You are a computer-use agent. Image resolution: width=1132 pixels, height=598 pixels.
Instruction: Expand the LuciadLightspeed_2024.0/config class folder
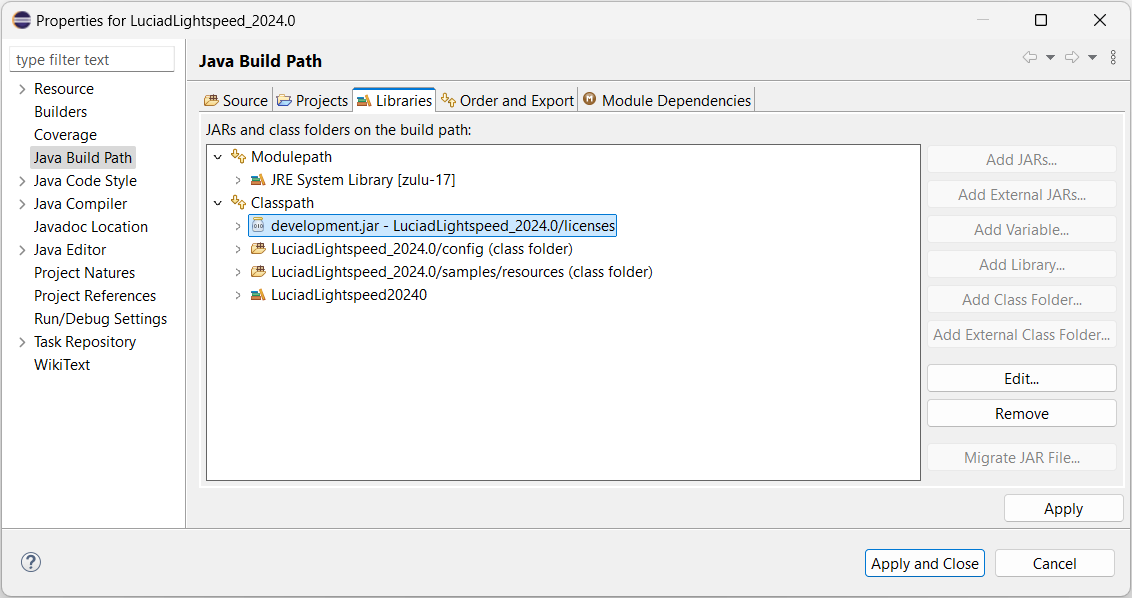click(238, 249)
